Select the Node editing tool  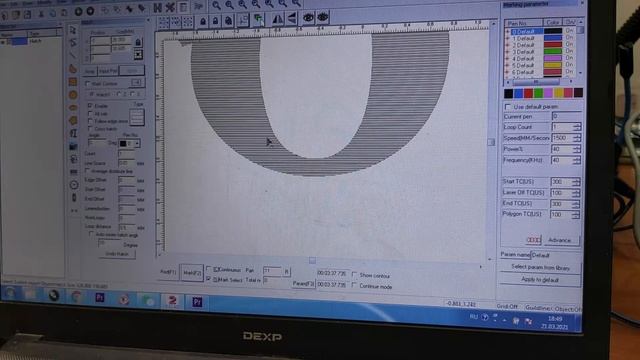73,42
